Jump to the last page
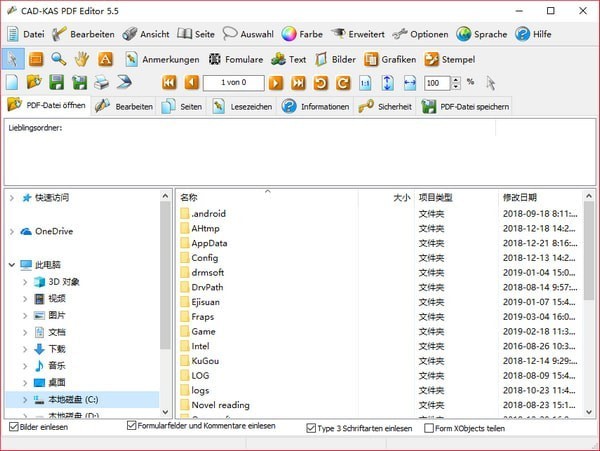600x451 pixels. (x=298, y=83)
